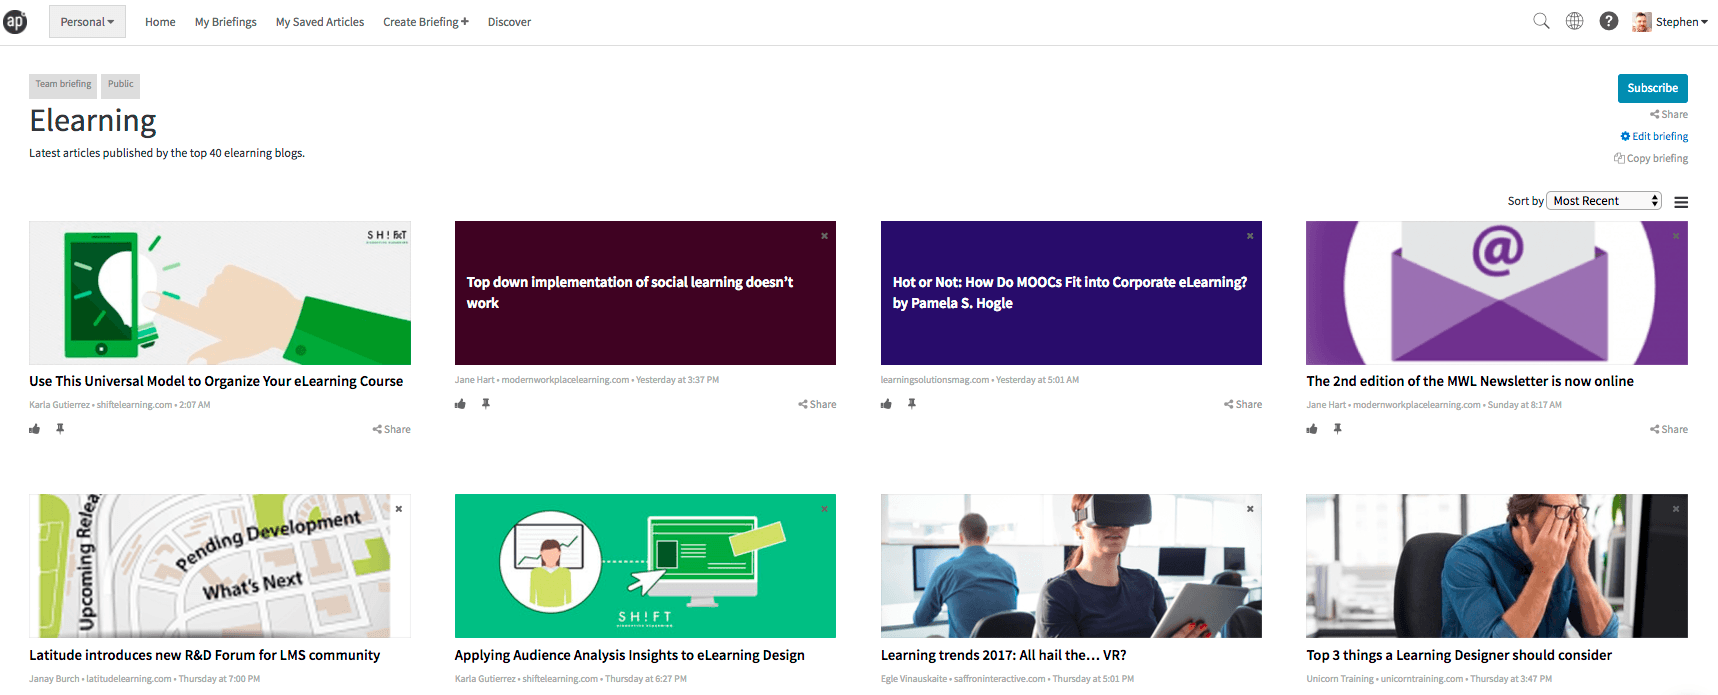Open the Sort by Most Recent selector
The image size is (1718, 695).
1604,201
